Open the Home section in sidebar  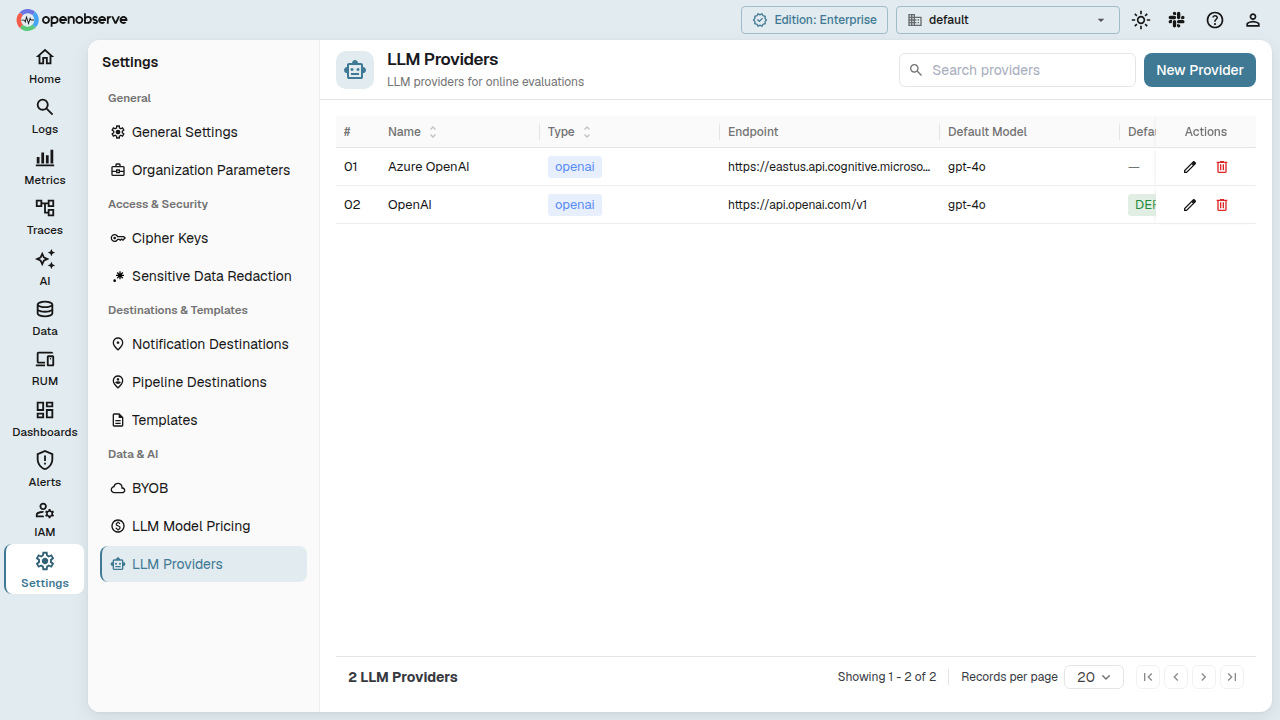44,66
